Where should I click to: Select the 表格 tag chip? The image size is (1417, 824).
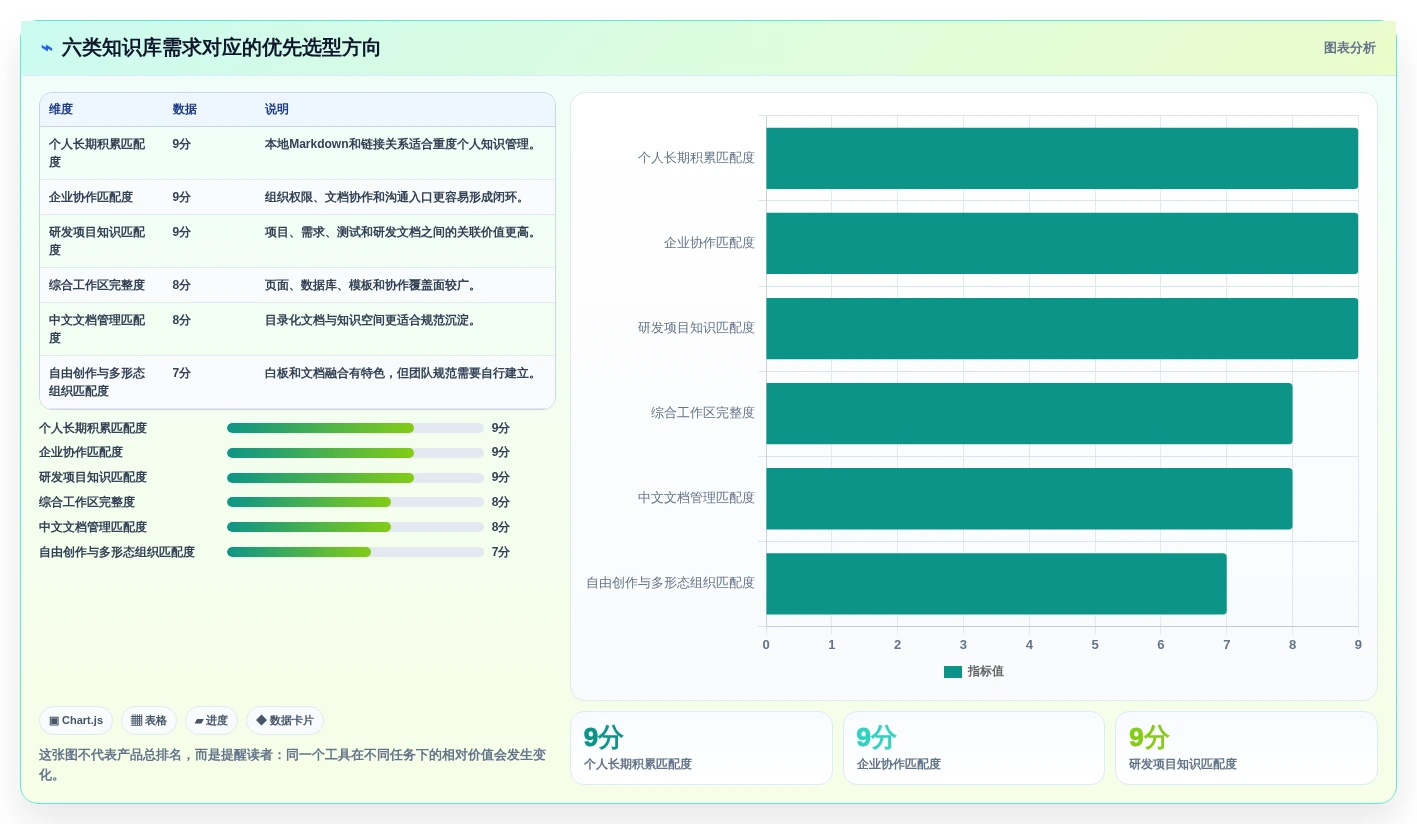tap(149, 720)
